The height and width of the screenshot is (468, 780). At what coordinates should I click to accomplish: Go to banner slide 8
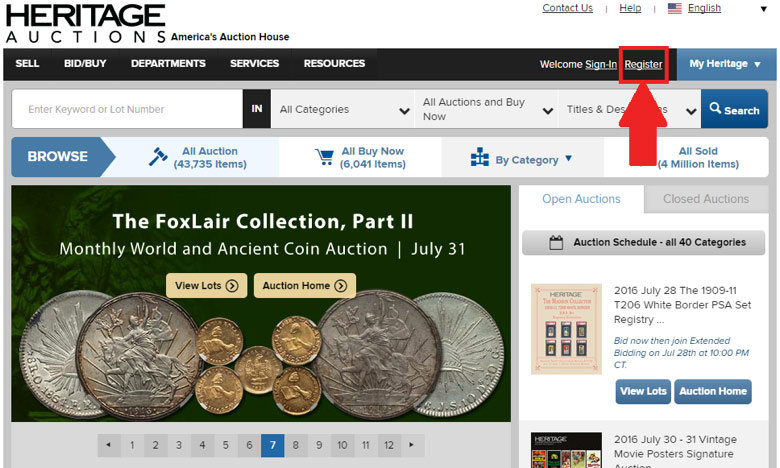[295, 445]
